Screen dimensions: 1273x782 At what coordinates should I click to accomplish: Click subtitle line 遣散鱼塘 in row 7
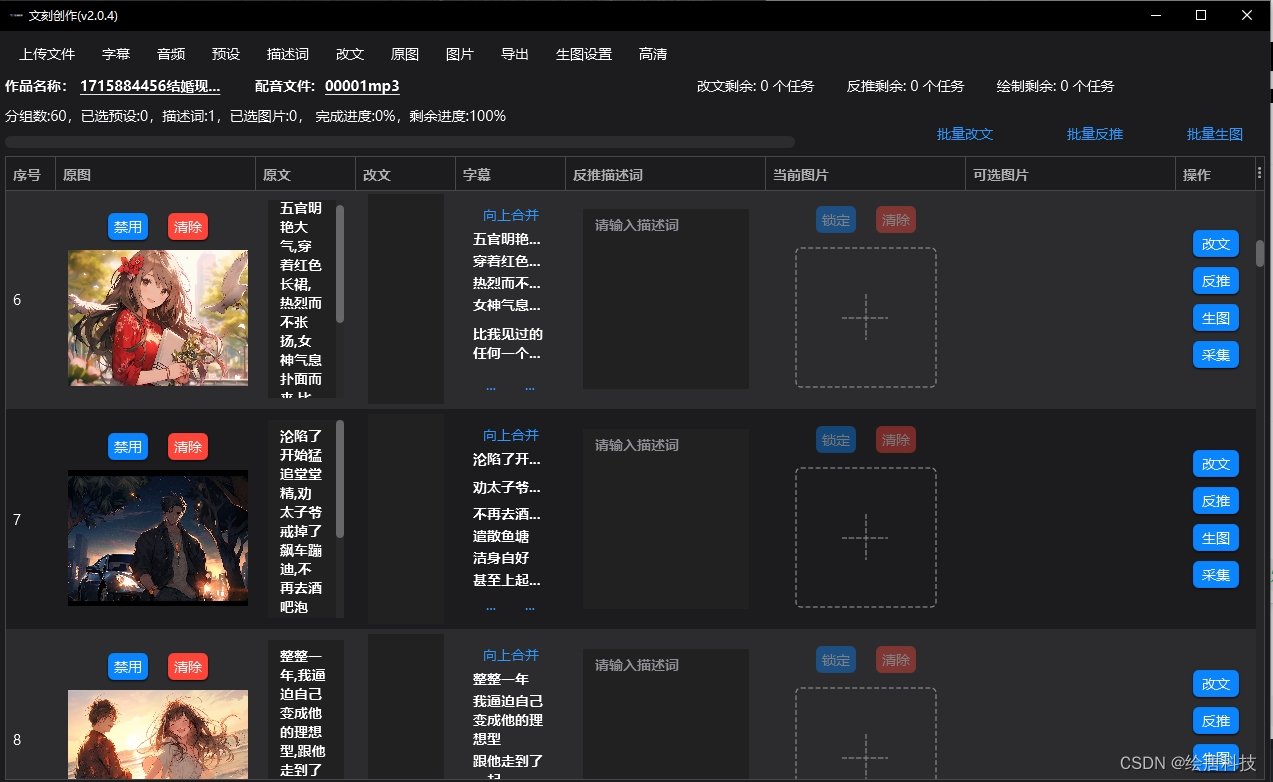click(501, 537)
